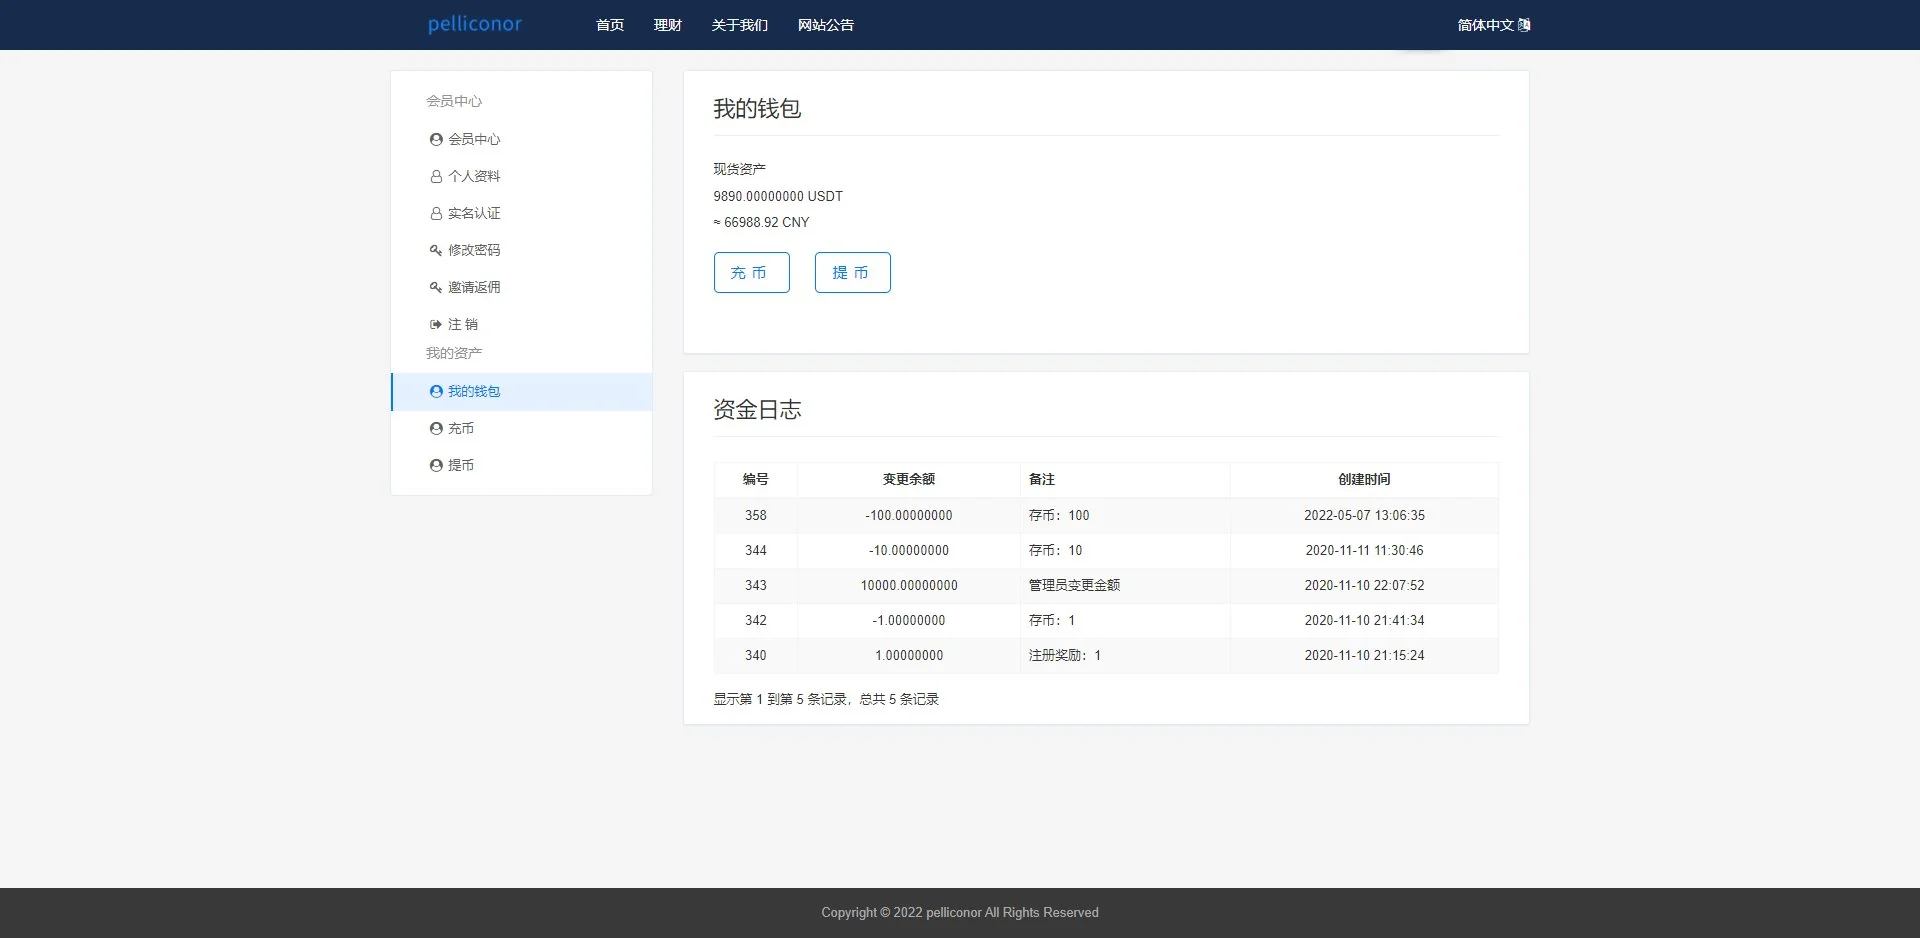The height and width of the screenshot is (938, 1920).
Task: Click the profile icon beside 个人资料
Action: 435,176
